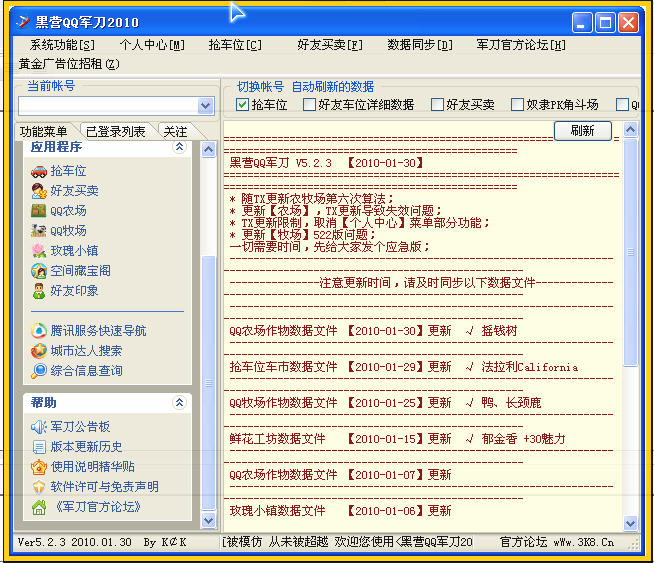The image size is (654, 563).
Task: Switch to 关注 tab
Action: (175, 132)
